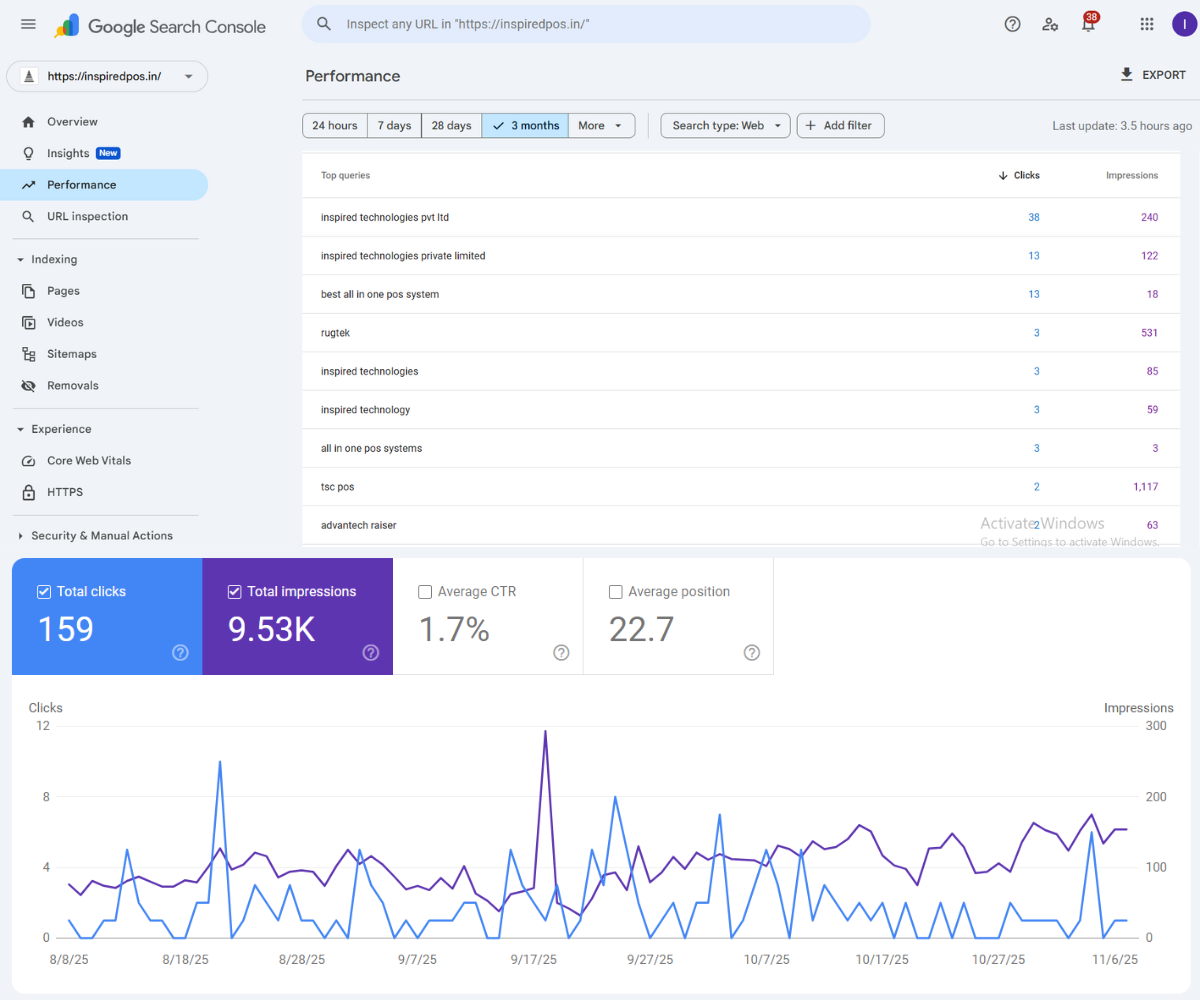The image size is (1200, 1000).
Task: Expand the More date range dropdown
Action: tap(601, 126)
